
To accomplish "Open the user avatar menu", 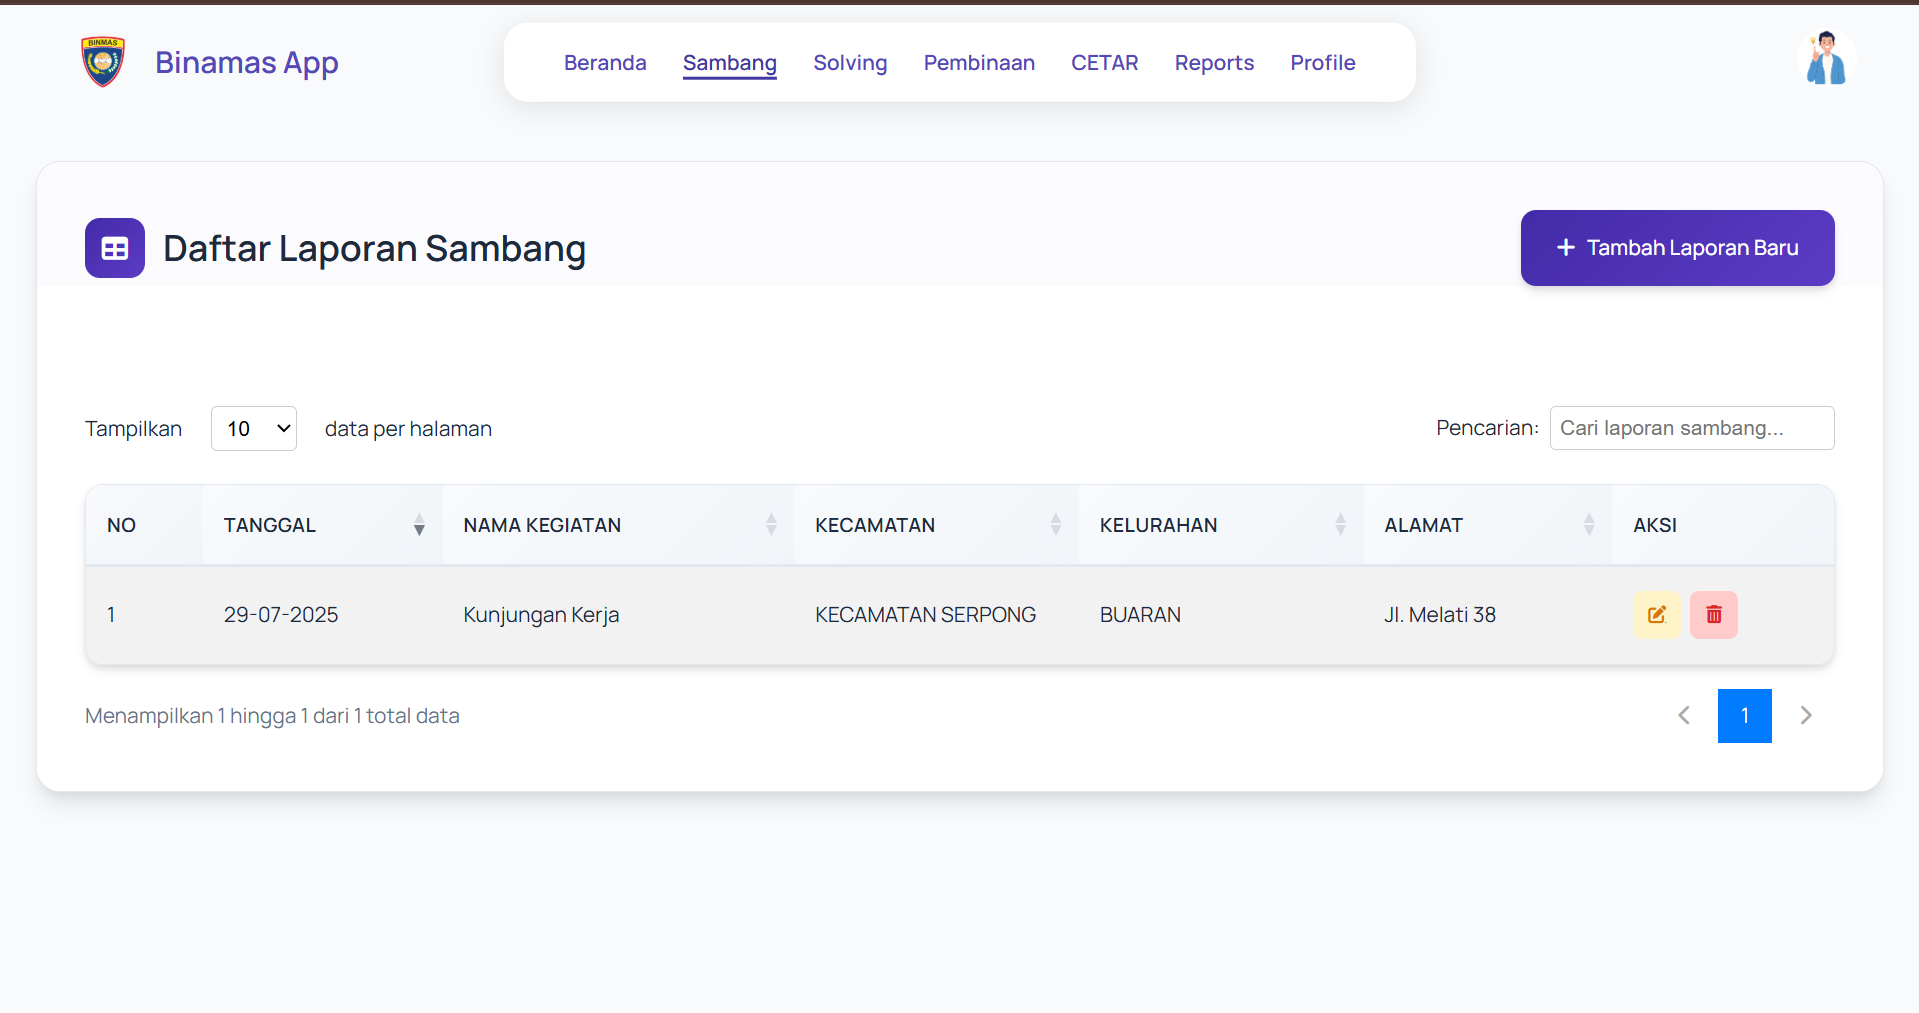I will tap(1826, 59).
